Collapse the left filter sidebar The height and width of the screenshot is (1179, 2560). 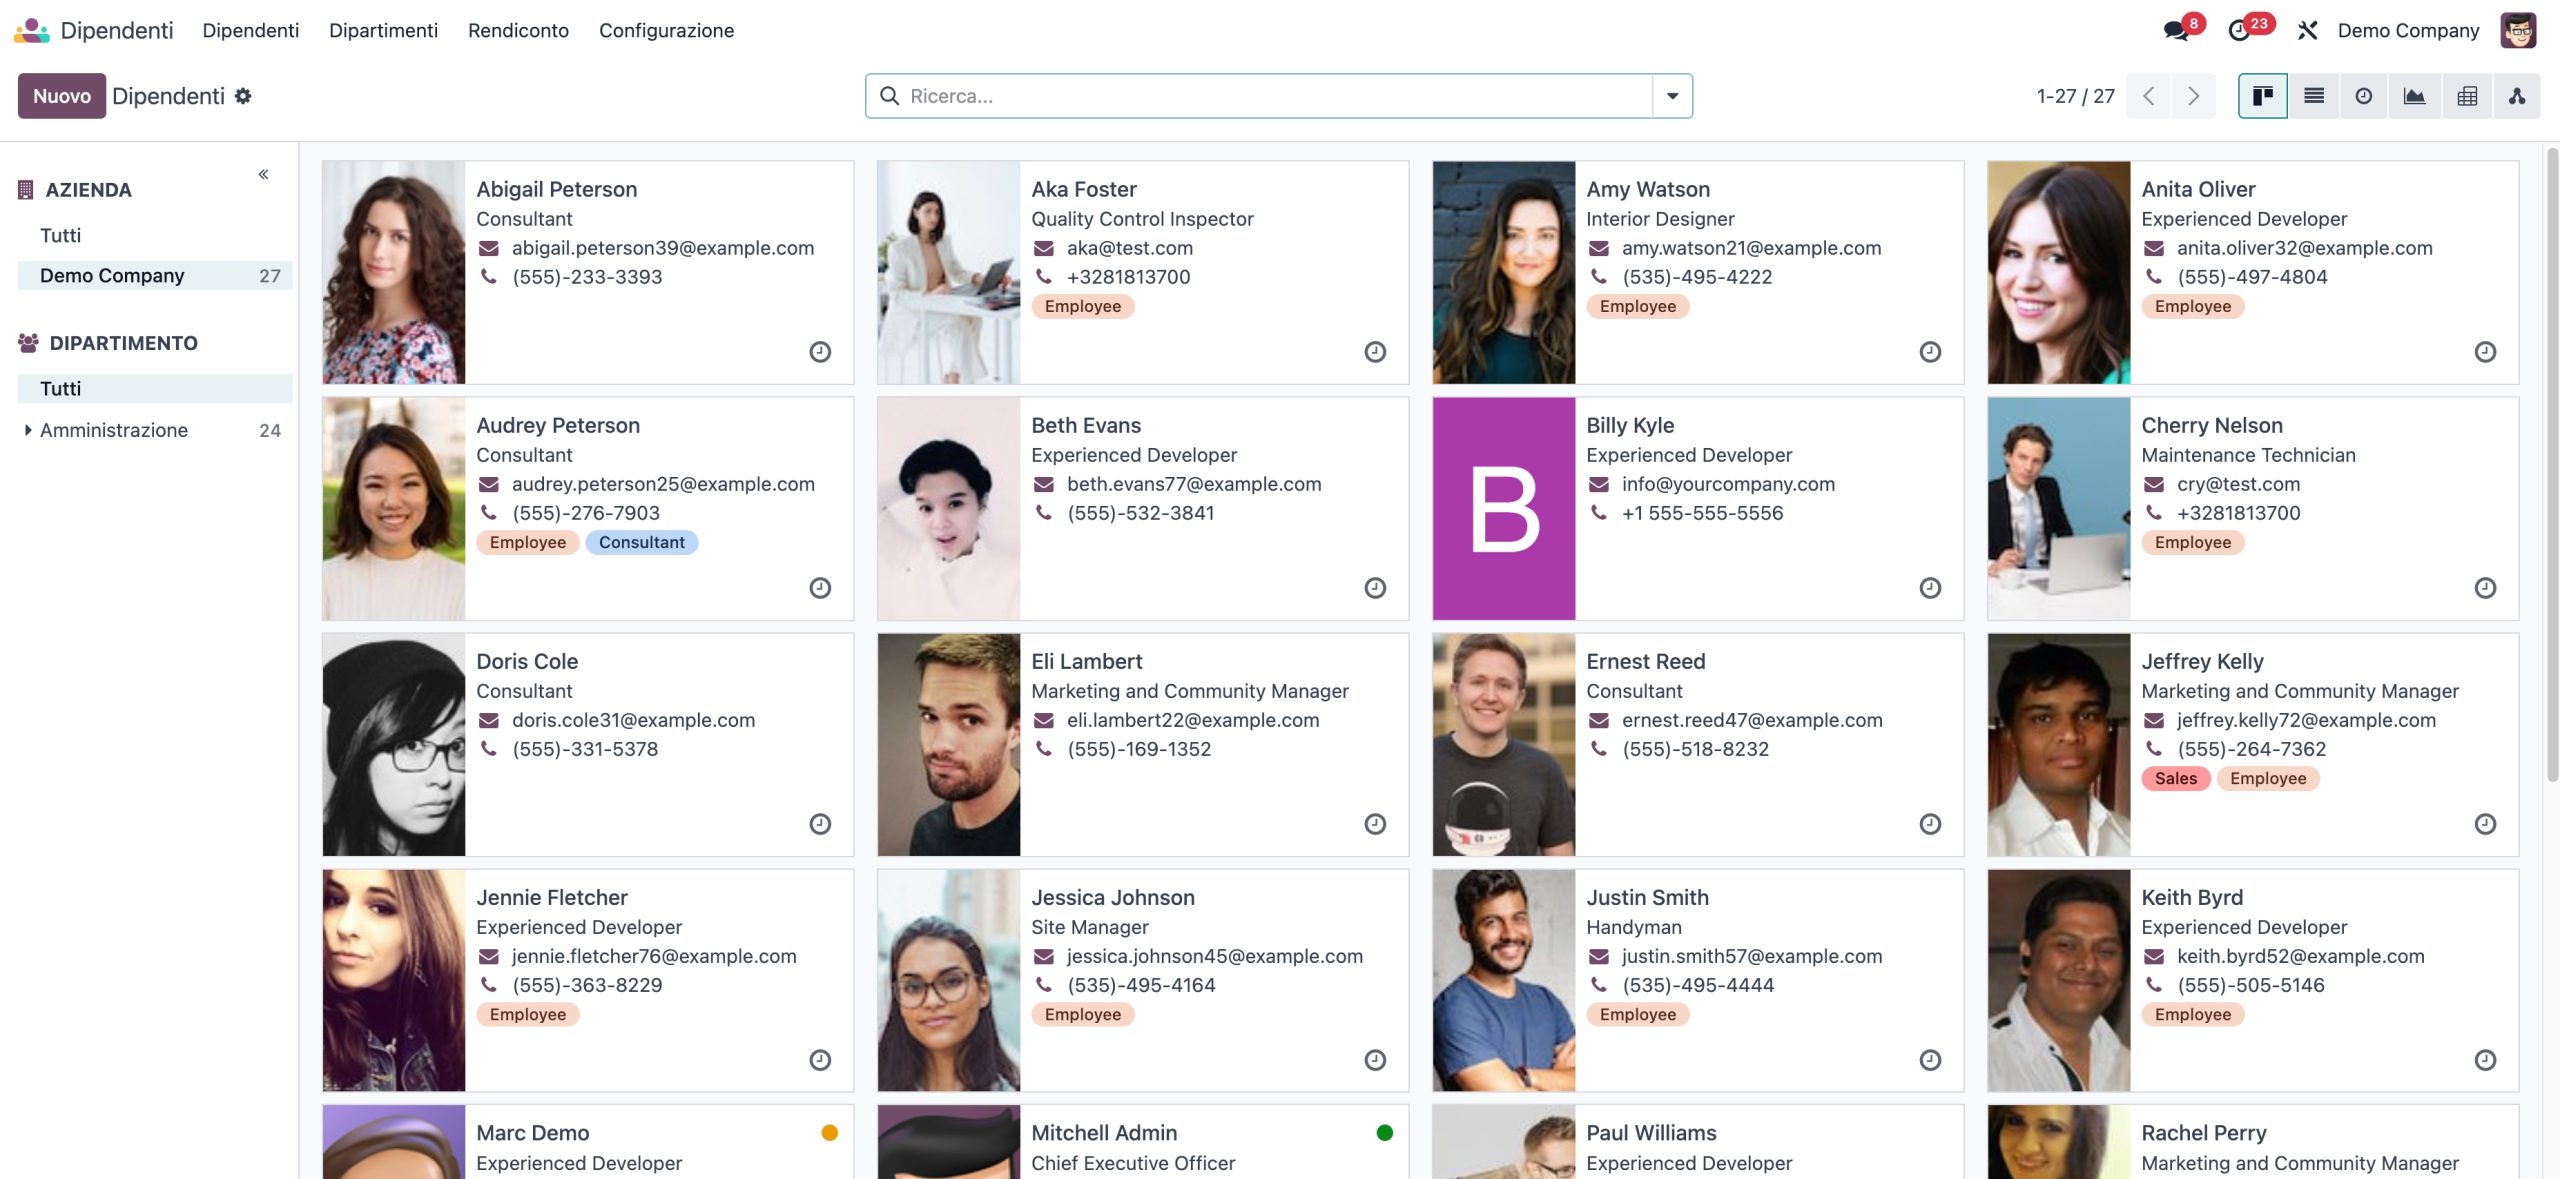[x=263, y=174]
